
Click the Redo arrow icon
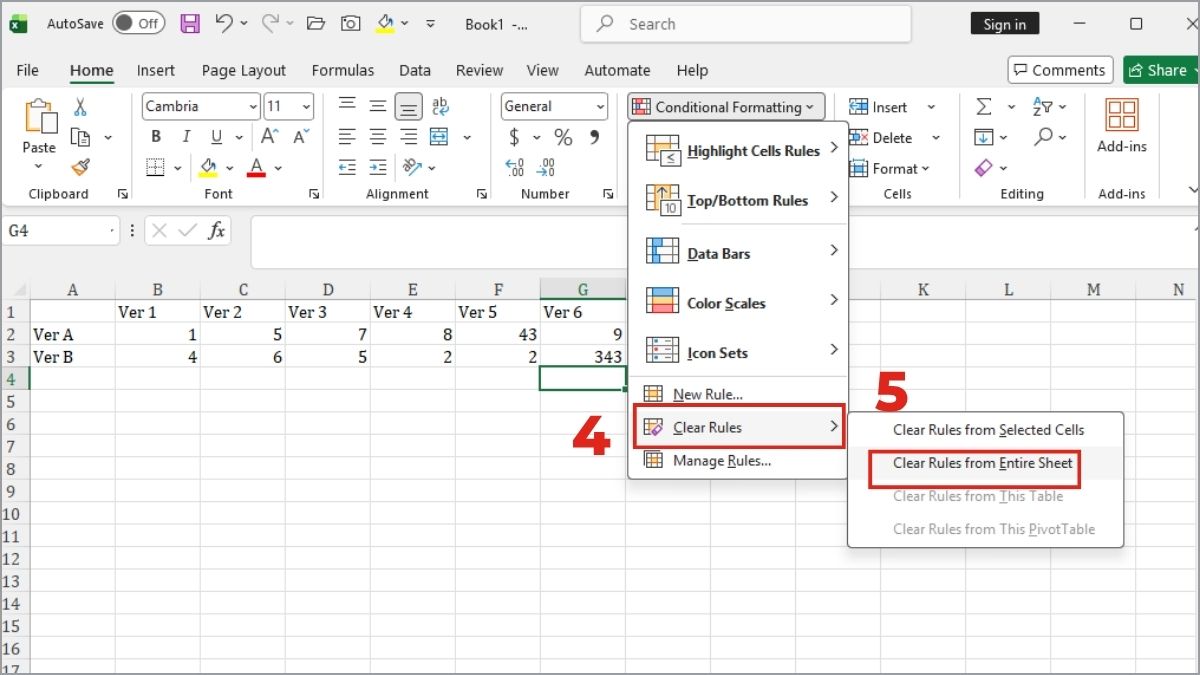click(270, 23)
